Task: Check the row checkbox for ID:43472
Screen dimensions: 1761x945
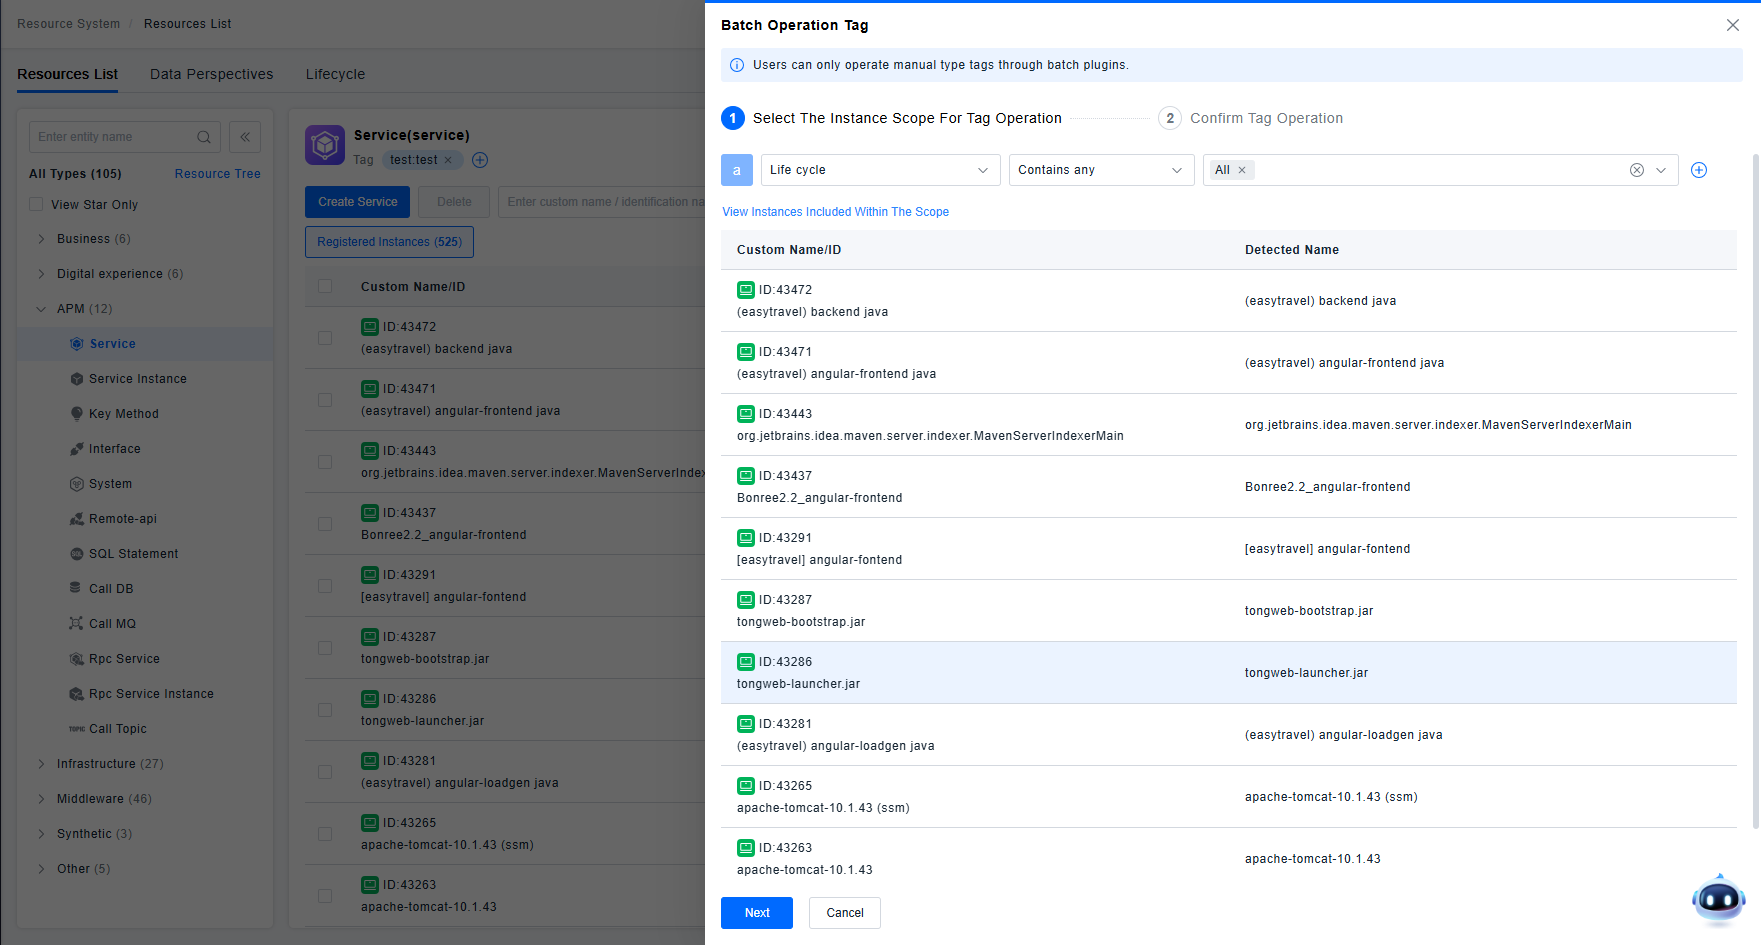Action: [325, 338]
